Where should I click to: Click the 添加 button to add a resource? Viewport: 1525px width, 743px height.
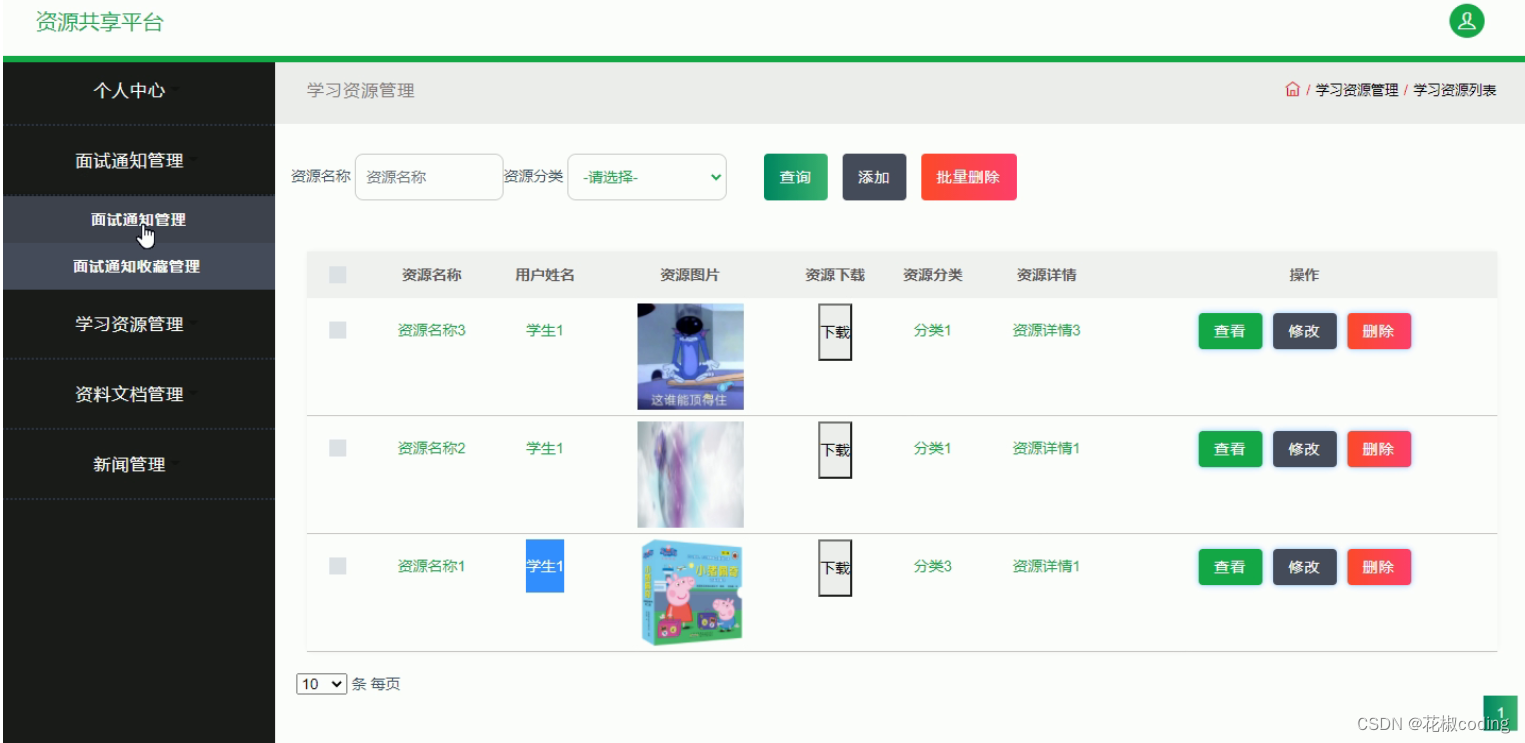(873, 177)
